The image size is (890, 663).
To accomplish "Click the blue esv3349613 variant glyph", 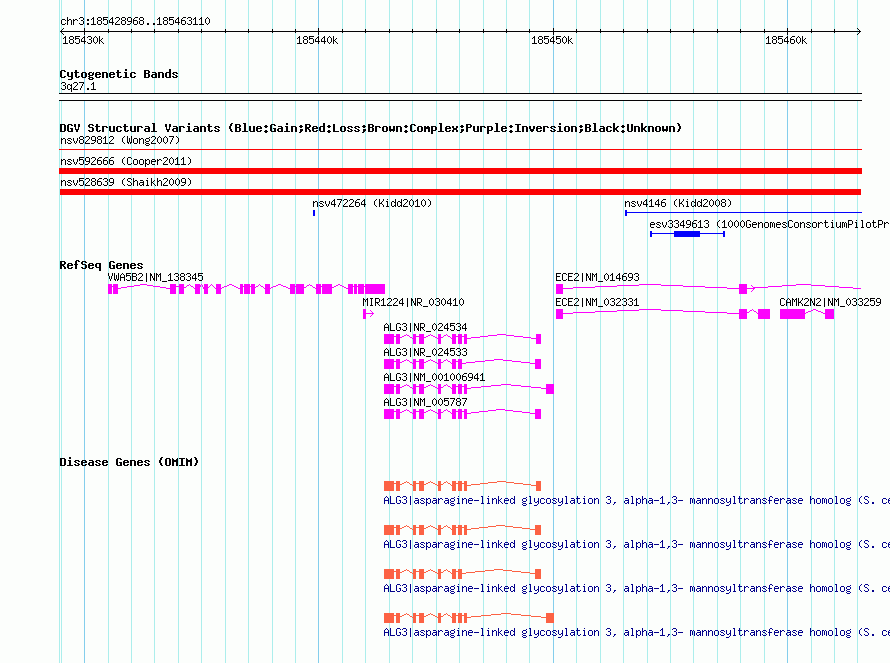I will point(687,234).
